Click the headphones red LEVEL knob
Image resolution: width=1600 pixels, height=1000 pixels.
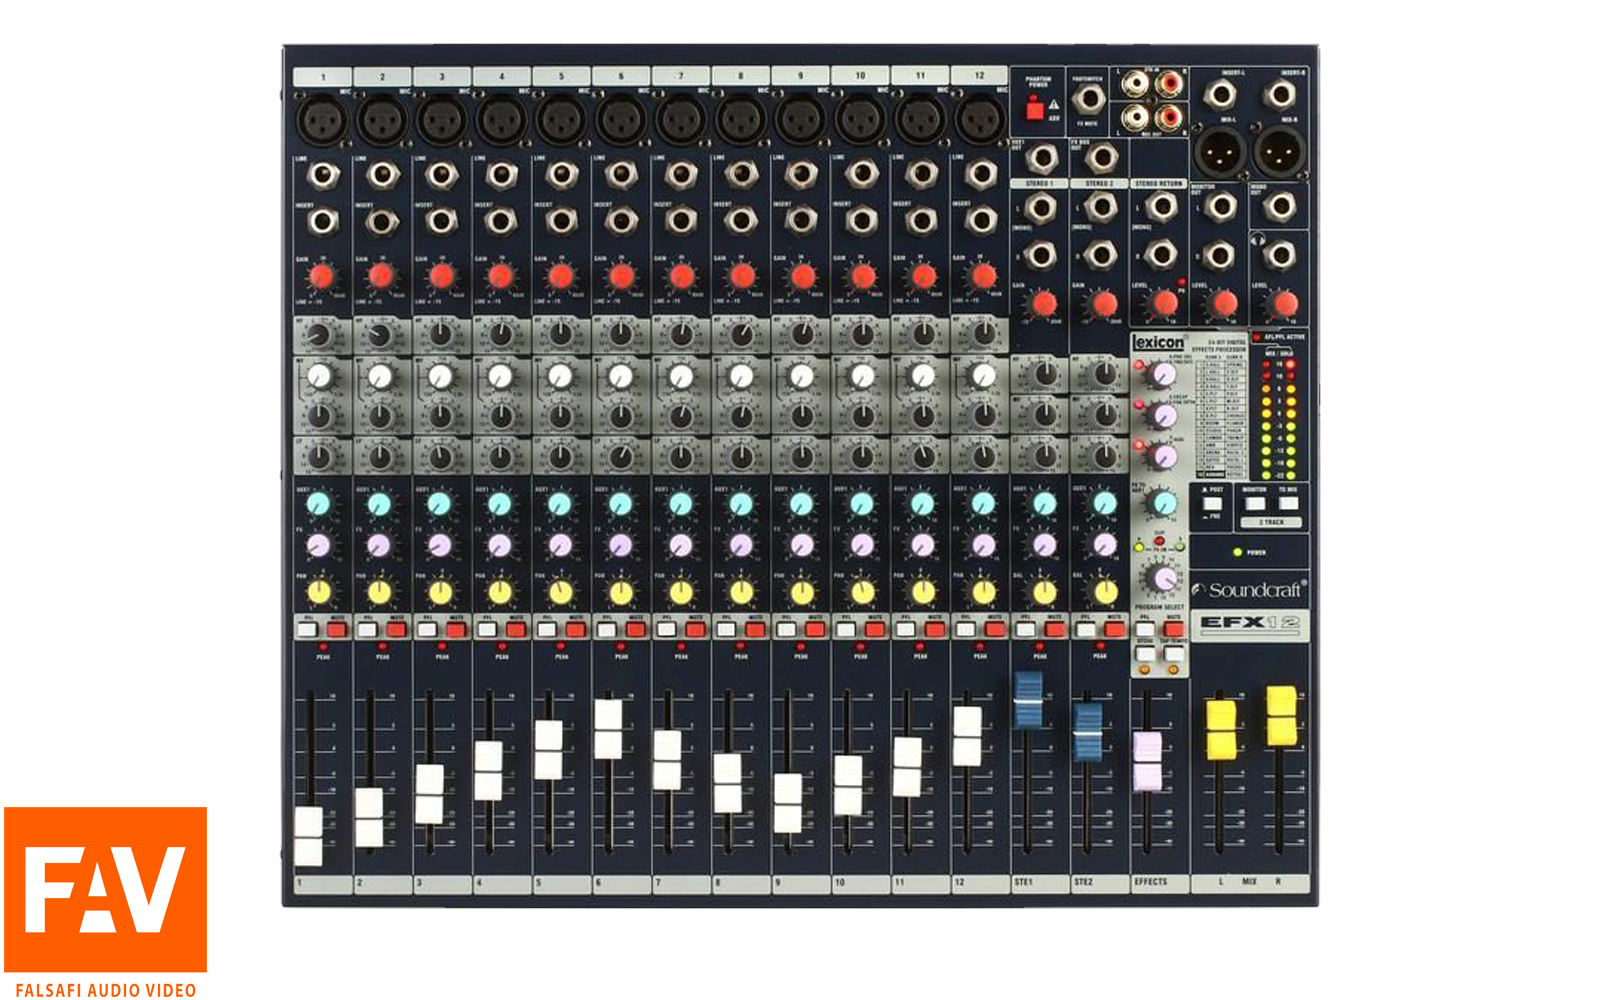pos(1285,302)
